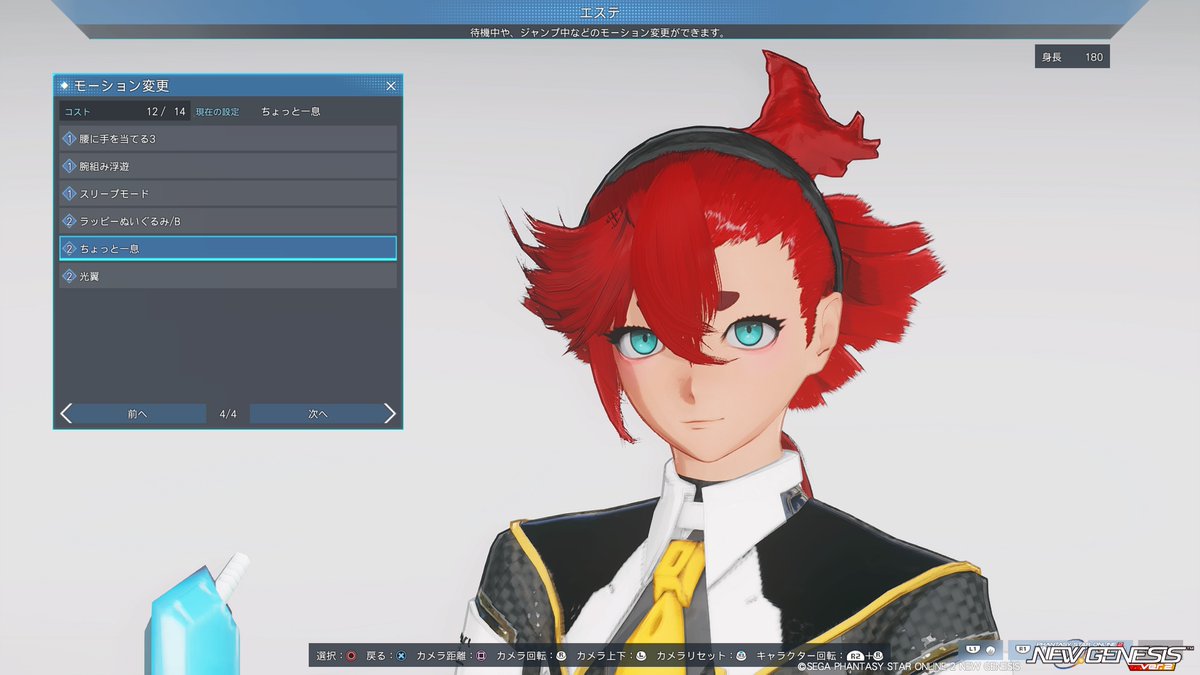The width and height of the screenshot is (1200, 675).
Task: Select the 腰に手を当てる3 motion
Action: click(x=228, y=139)
